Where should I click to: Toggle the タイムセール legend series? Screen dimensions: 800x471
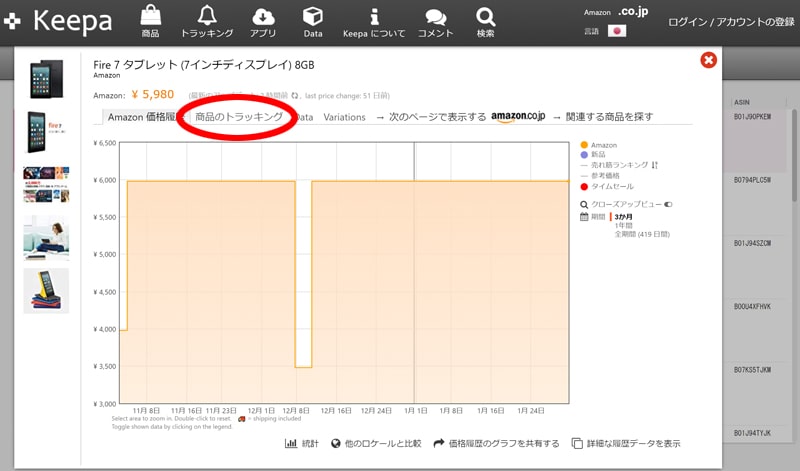pos(607,186)
